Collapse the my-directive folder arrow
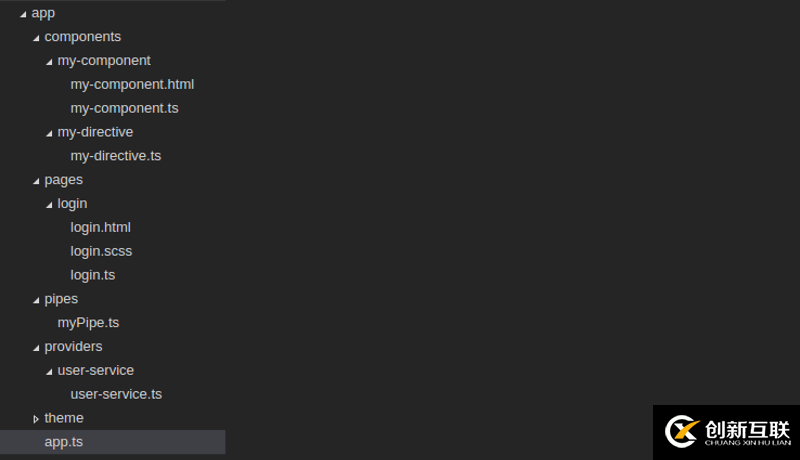800x460 pixels. point(50,133)
